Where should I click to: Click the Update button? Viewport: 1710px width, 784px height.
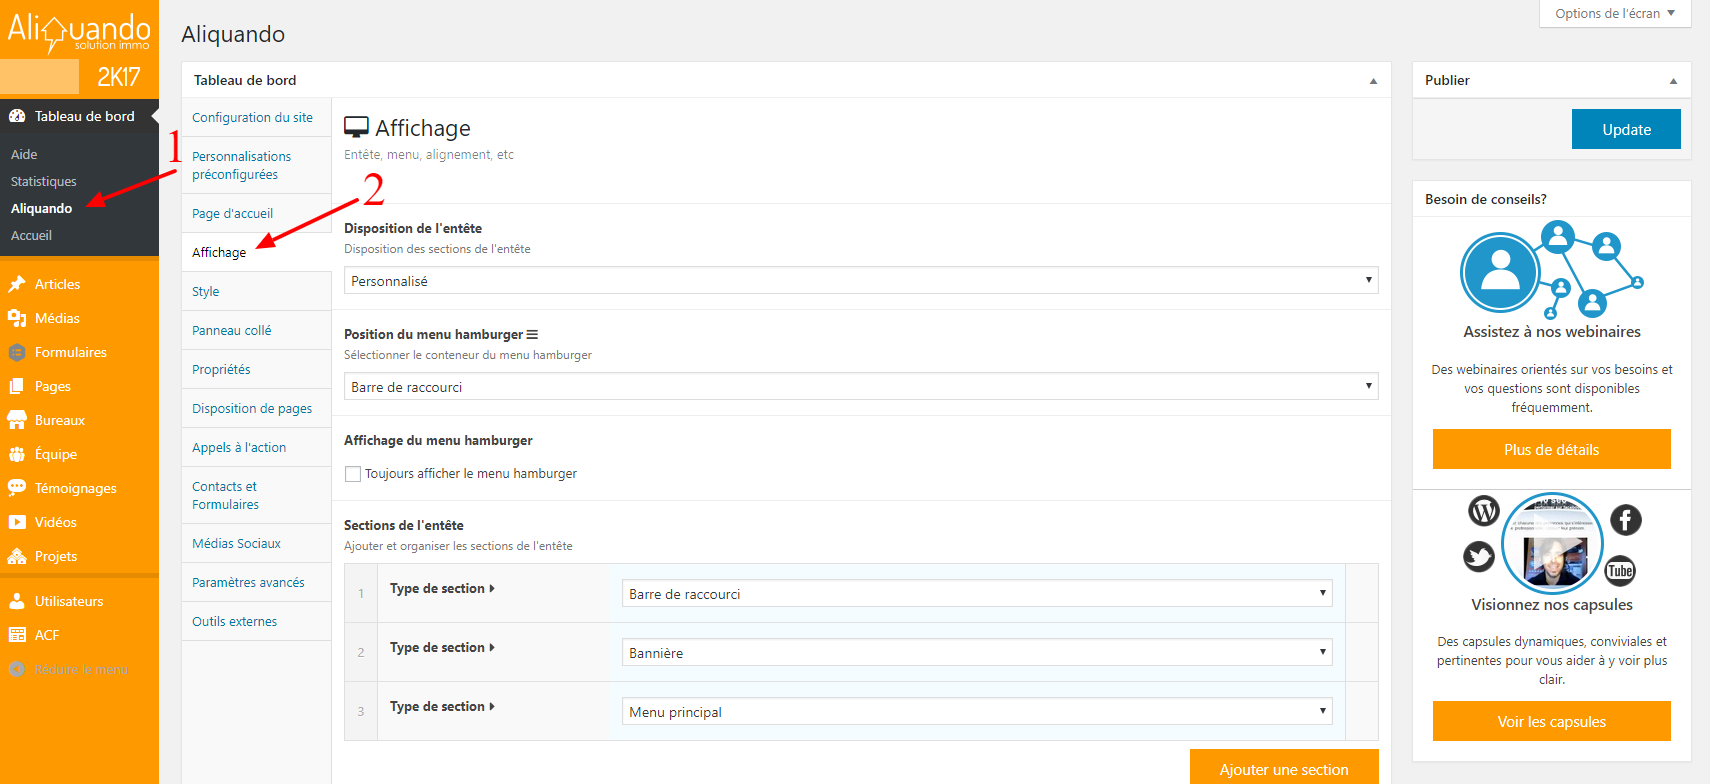click(1626, 129)
